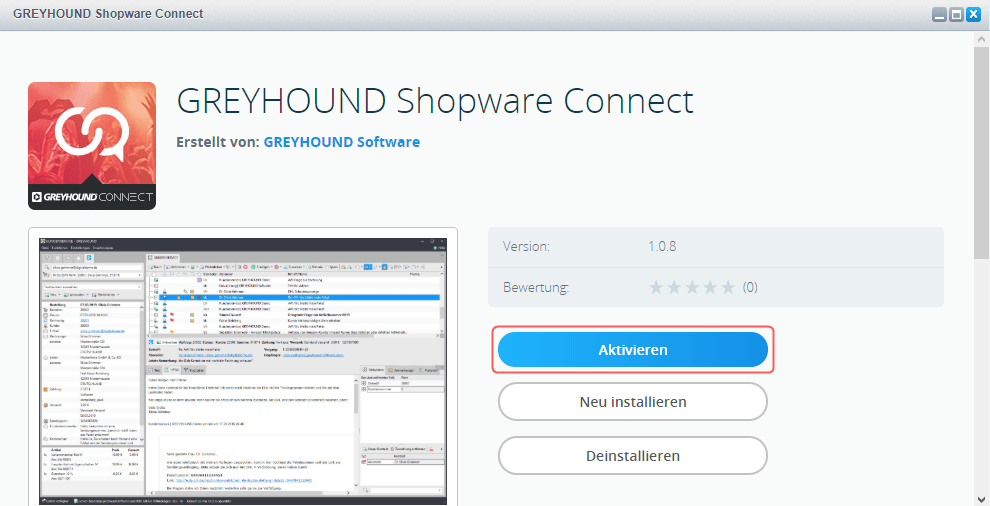This screenshot has width=990, height=506.
Task: Click the version number 1.0.8
Action: [662, 246]
